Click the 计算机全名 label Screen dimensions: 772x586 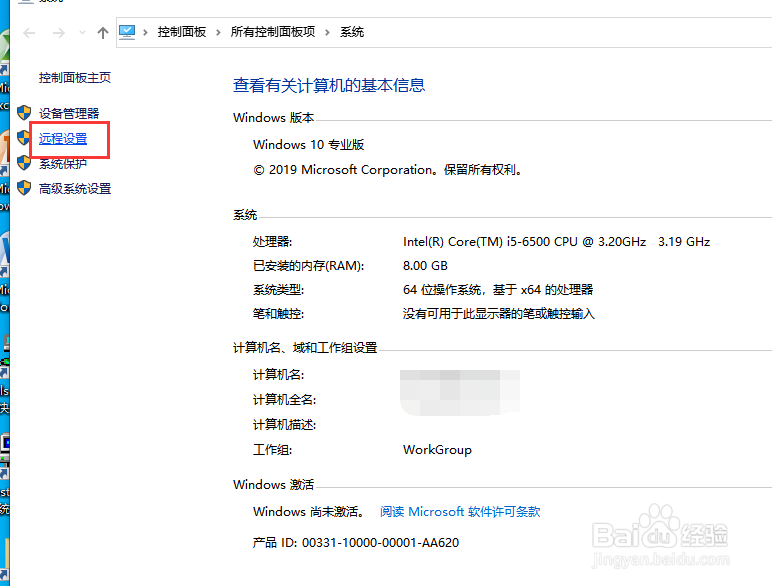285,400
